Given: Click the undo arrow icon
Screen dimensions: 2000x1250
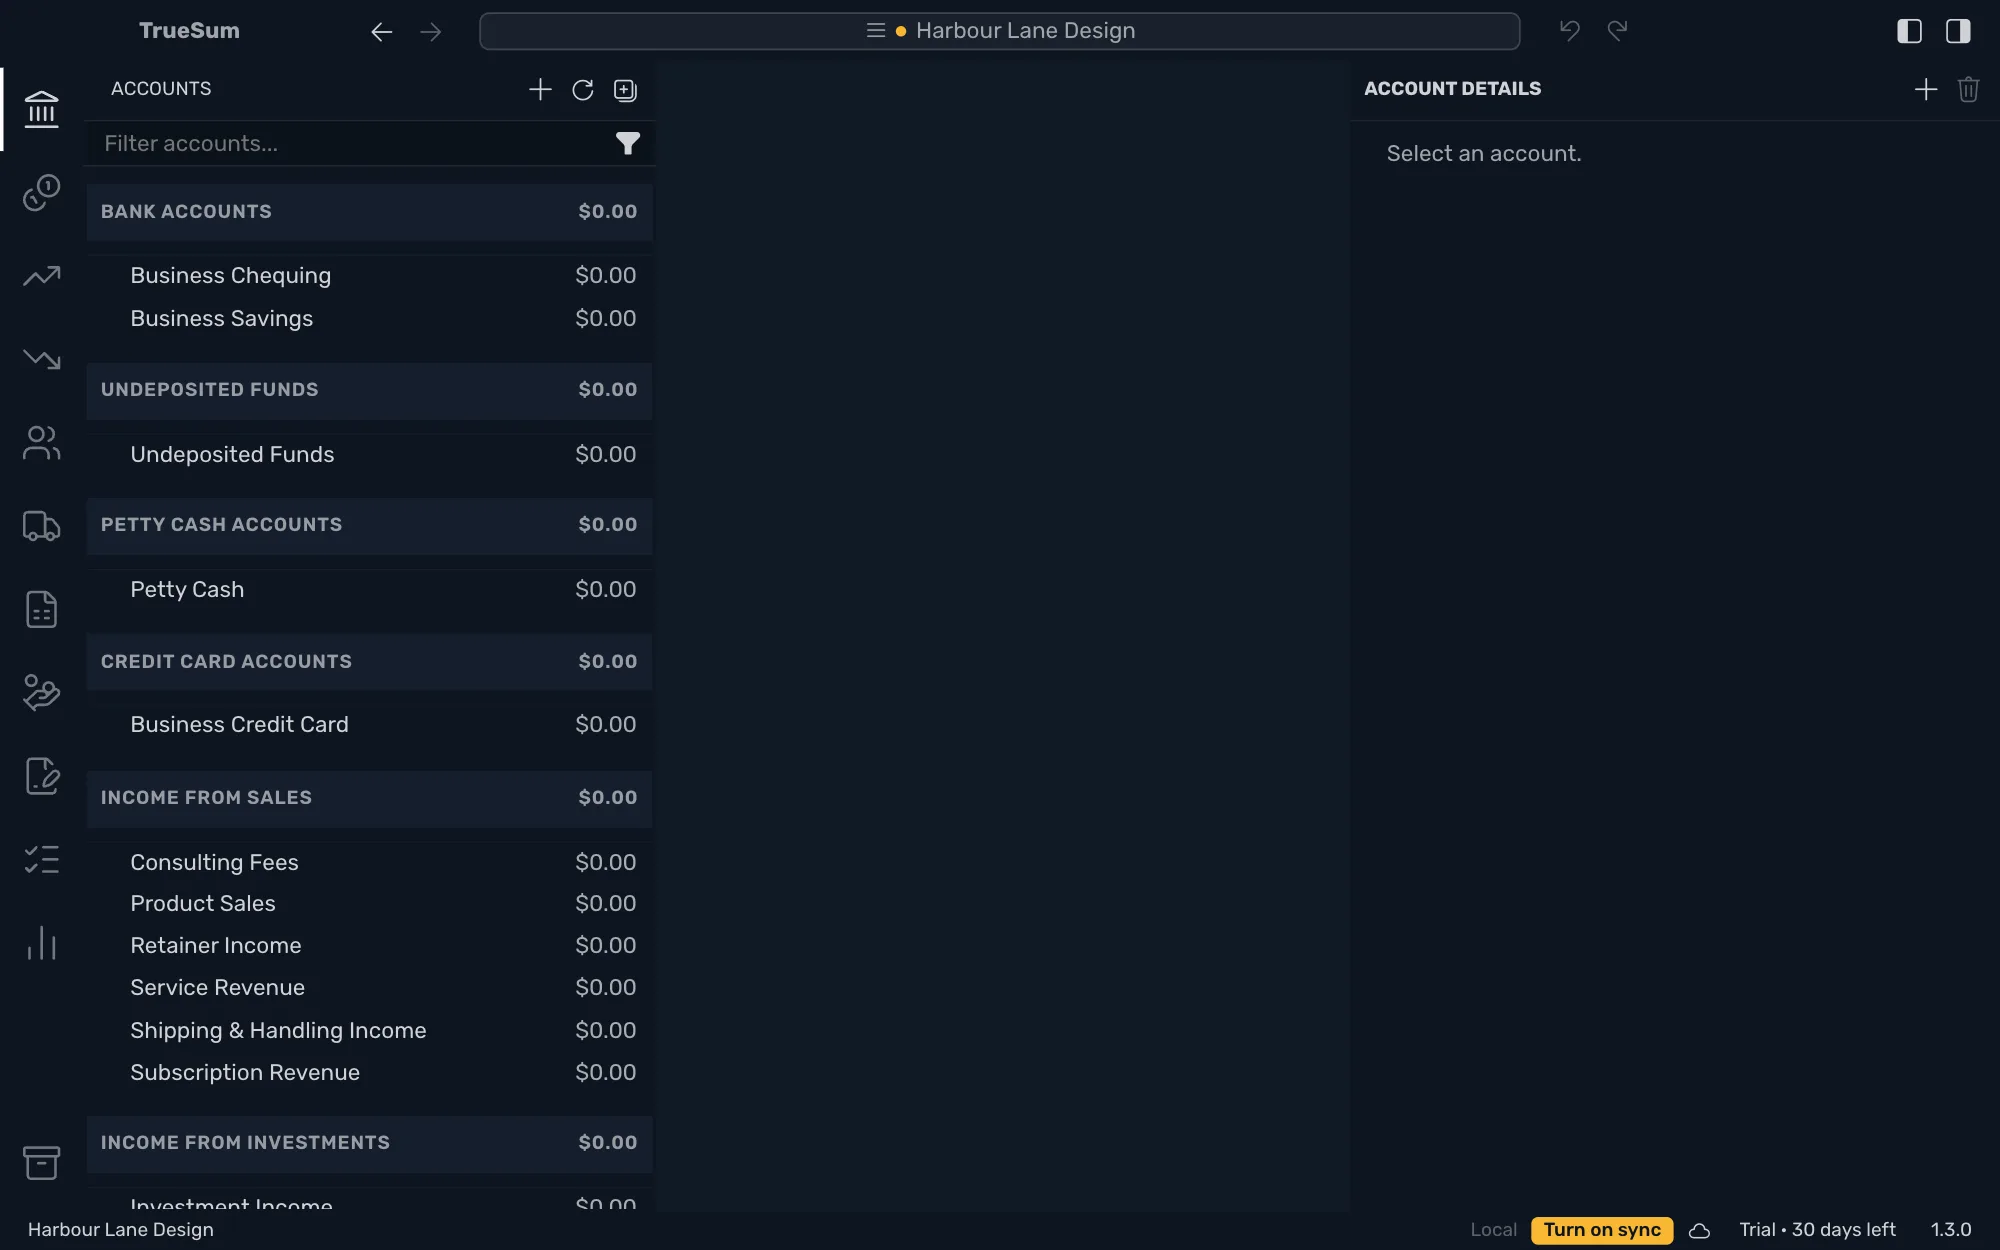Looking at the screenshot, I should coord(1570,31).
